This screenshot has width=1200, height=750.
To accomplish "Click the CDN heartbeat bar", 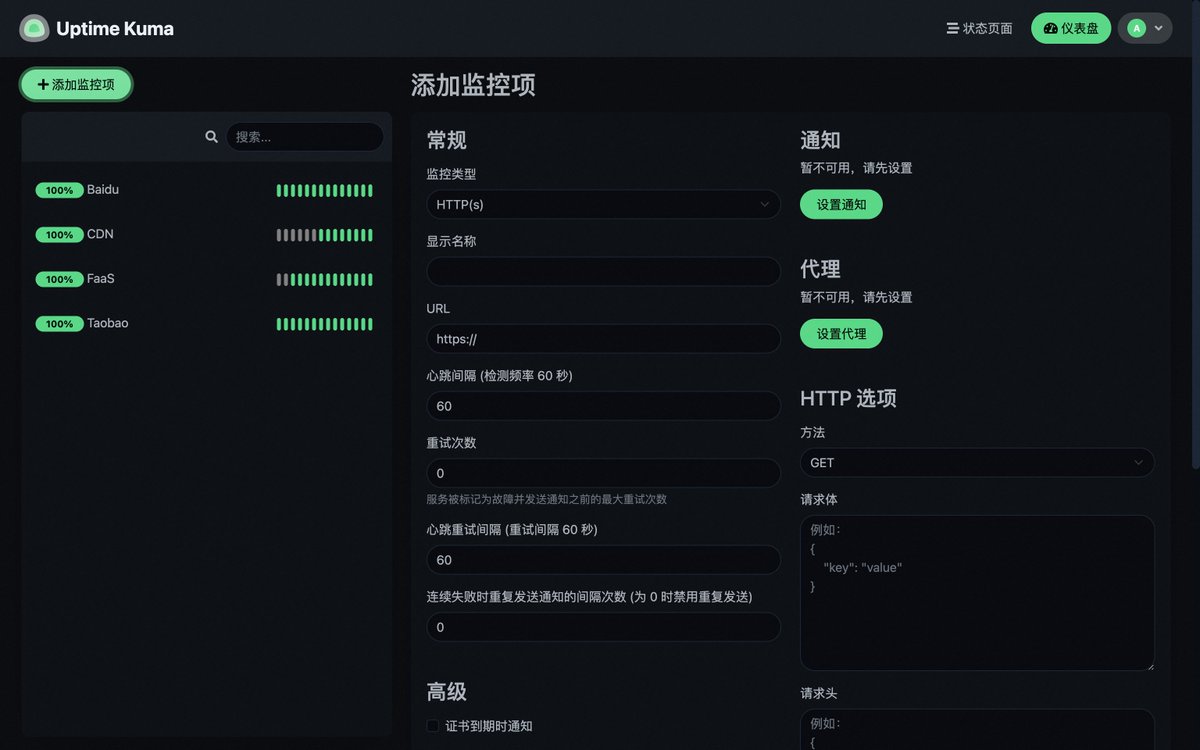I will 324,235.
